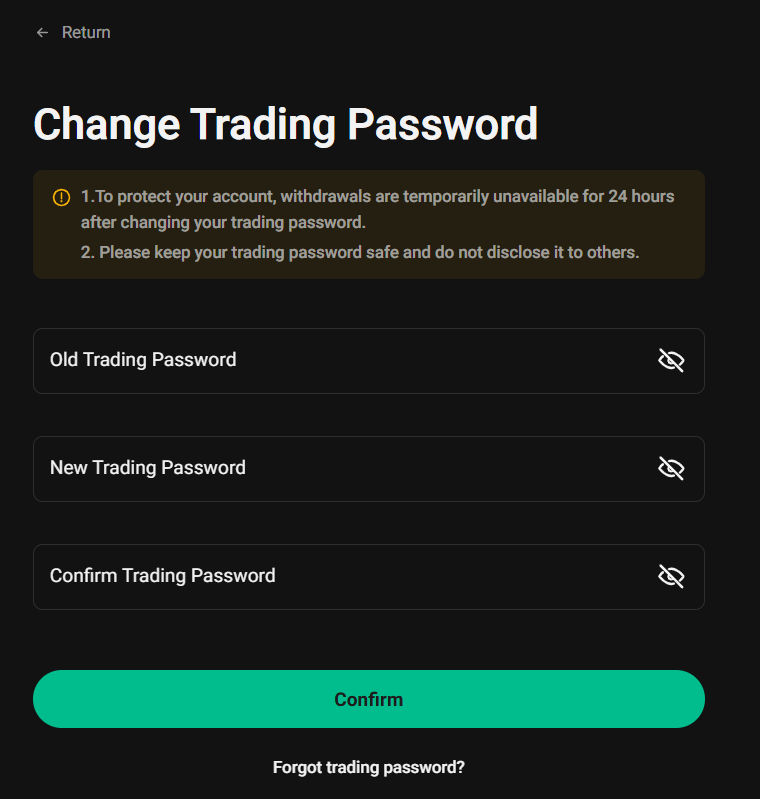Click the Return text link
Screen dimensions: 760x799
[86, 33]
